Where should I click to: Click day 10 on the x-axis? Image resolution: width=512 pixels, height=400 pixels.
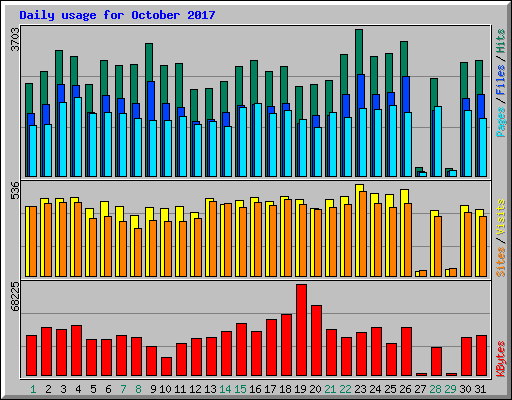(x=165, y=389)
